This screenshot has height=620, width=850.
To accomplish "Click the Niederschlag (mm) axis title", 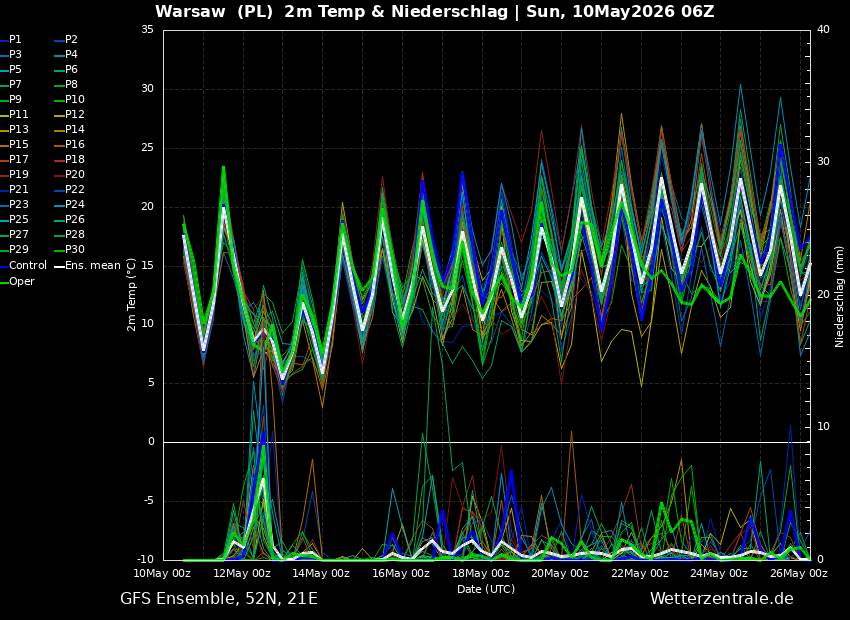I will pyautogui.click(x=839, y=295).
